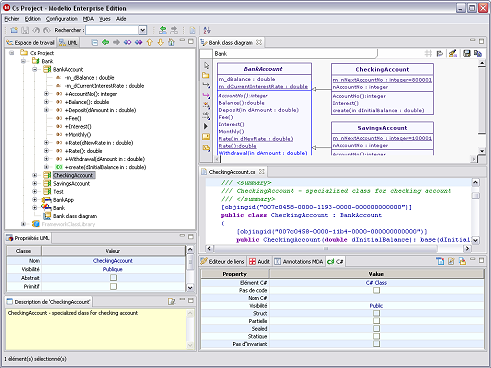491x368 pixels.
Task: Click the home up icon in explorer toolbar
Action: point(171,42)
